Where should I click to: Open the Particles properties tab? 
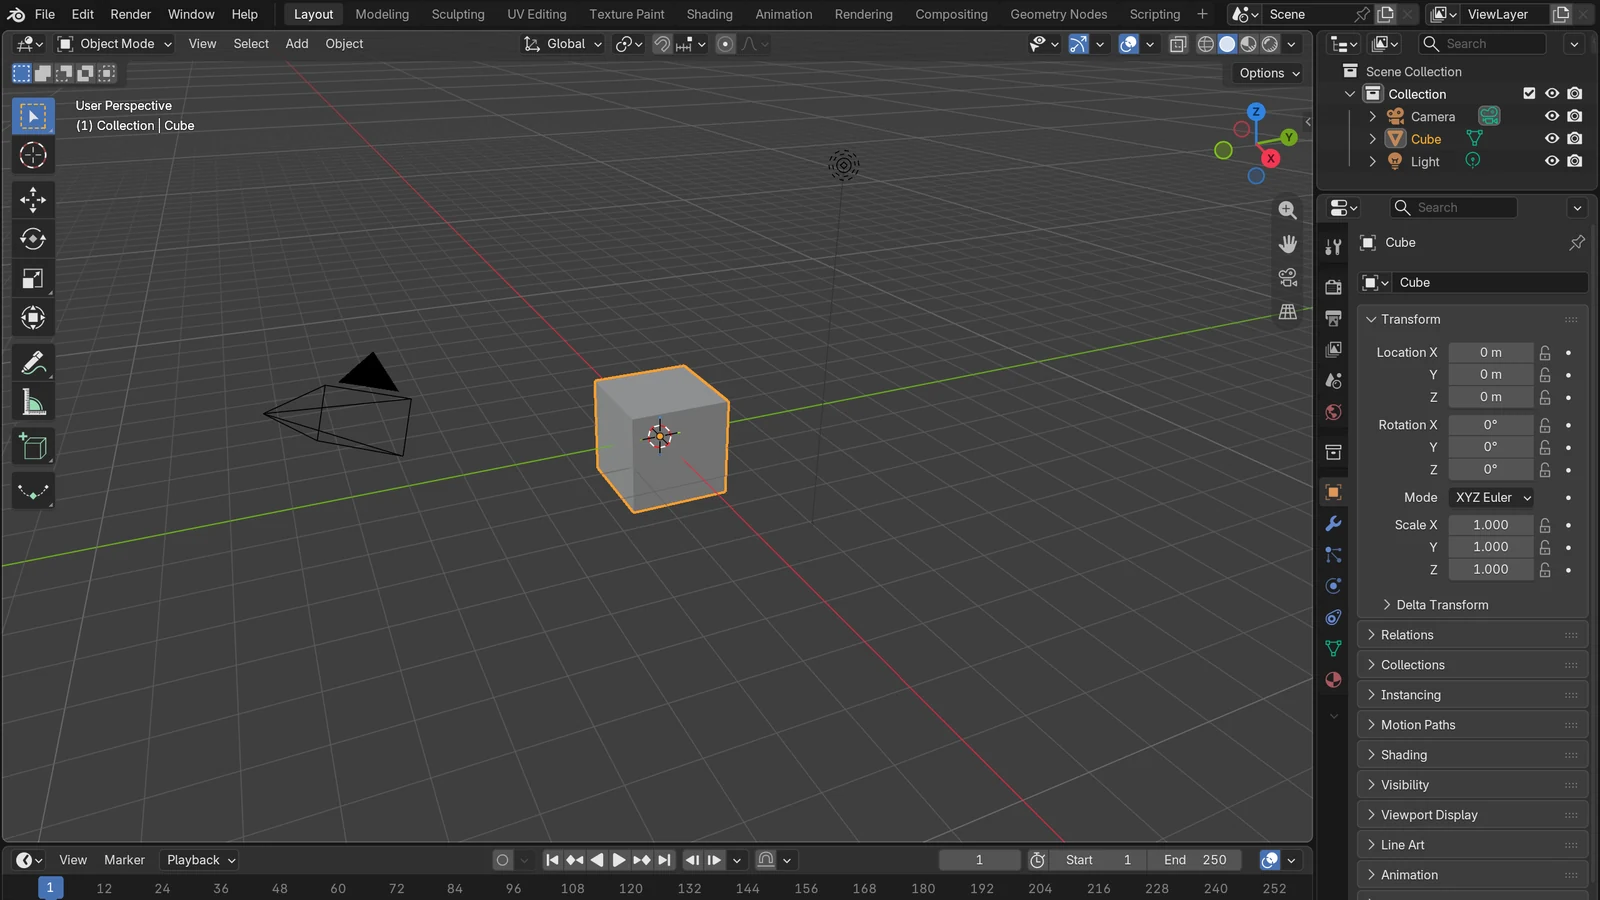[x=1333, y=555]
